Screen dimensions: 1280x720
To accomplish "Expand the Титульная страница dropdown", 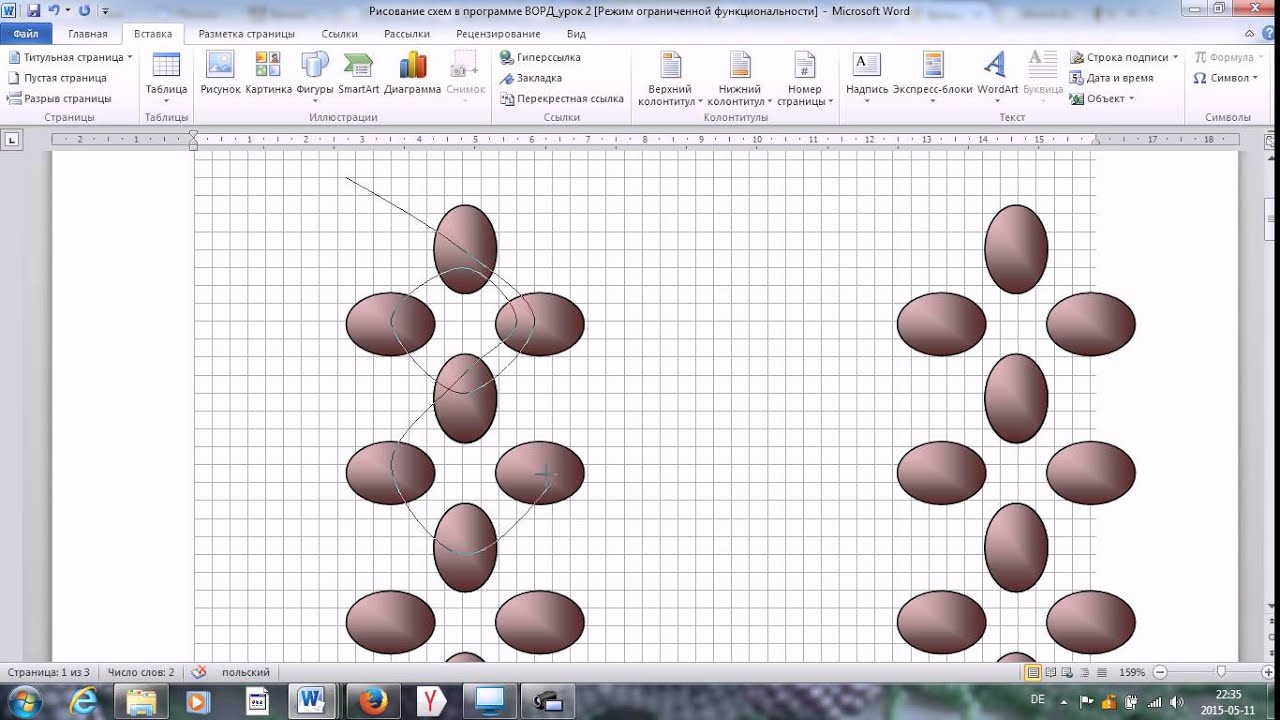I will (130, 57).
